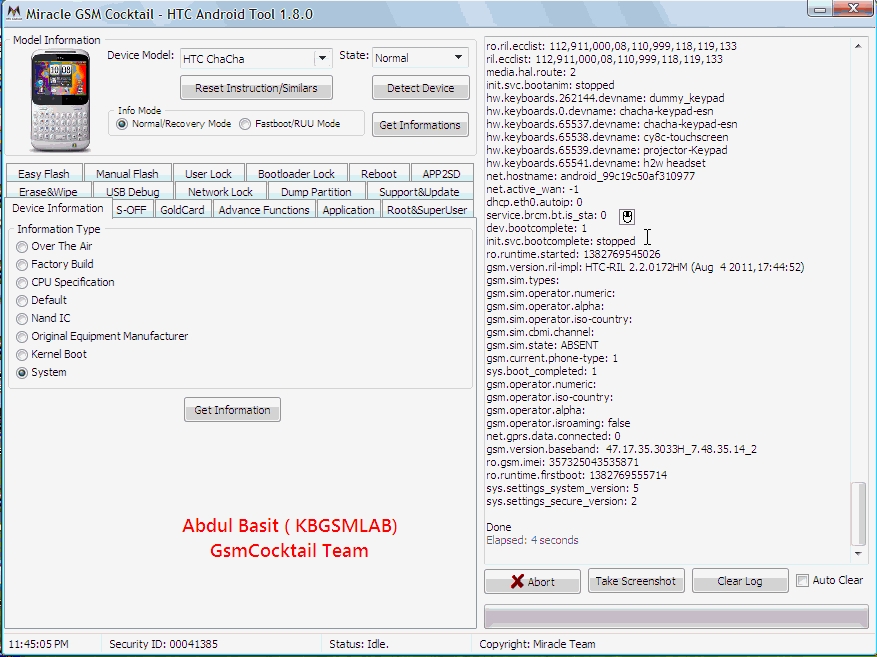Choose Over The Air information type

[x=22, y=247]
